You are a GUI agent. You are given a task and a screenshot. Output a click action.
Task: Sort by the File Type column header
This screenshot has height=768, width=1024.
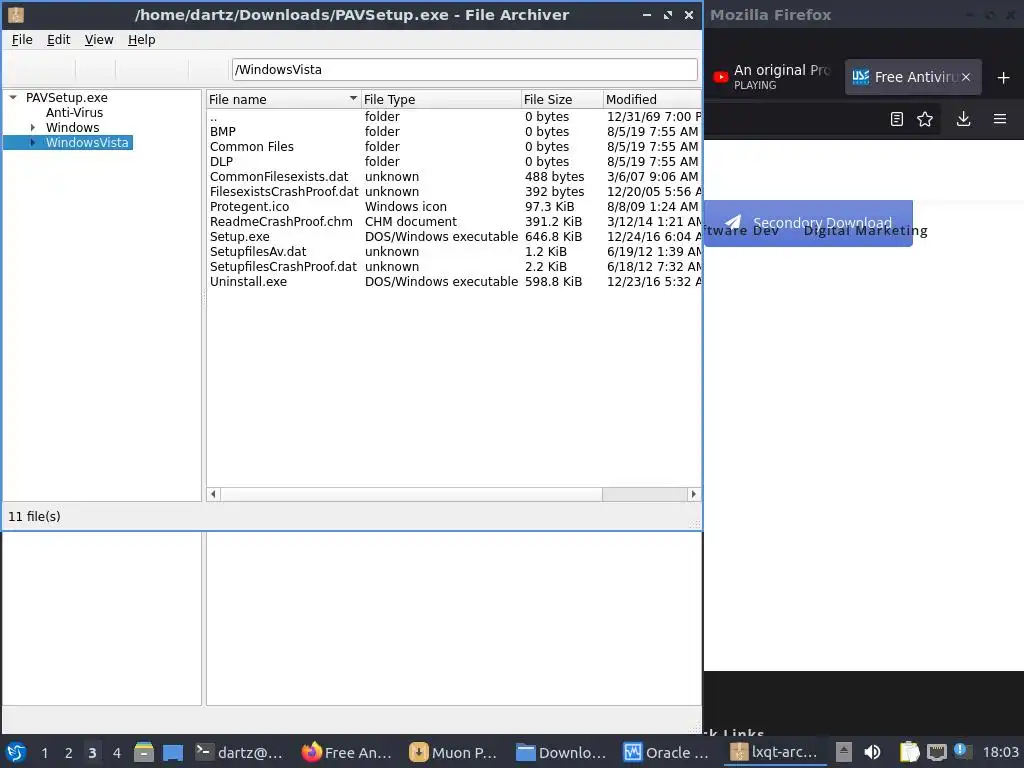pos(441,99)
